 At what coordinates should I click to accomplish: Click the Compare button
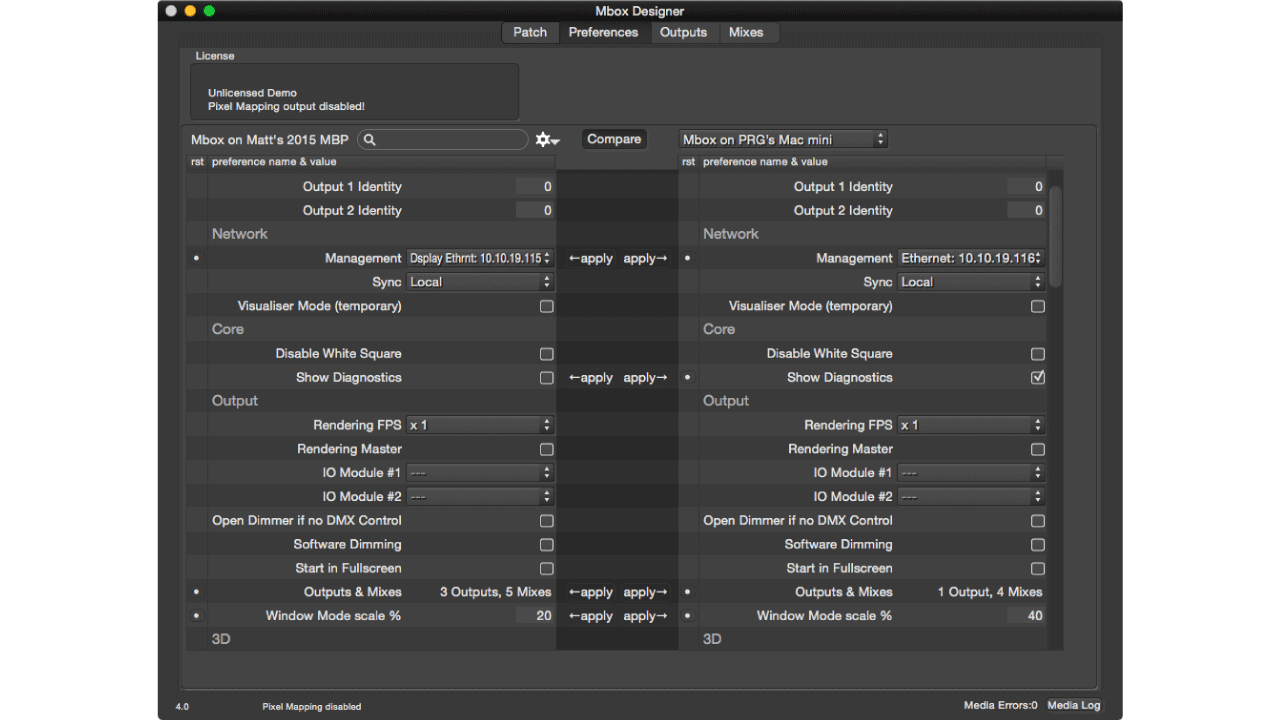(x=614, y=140)
